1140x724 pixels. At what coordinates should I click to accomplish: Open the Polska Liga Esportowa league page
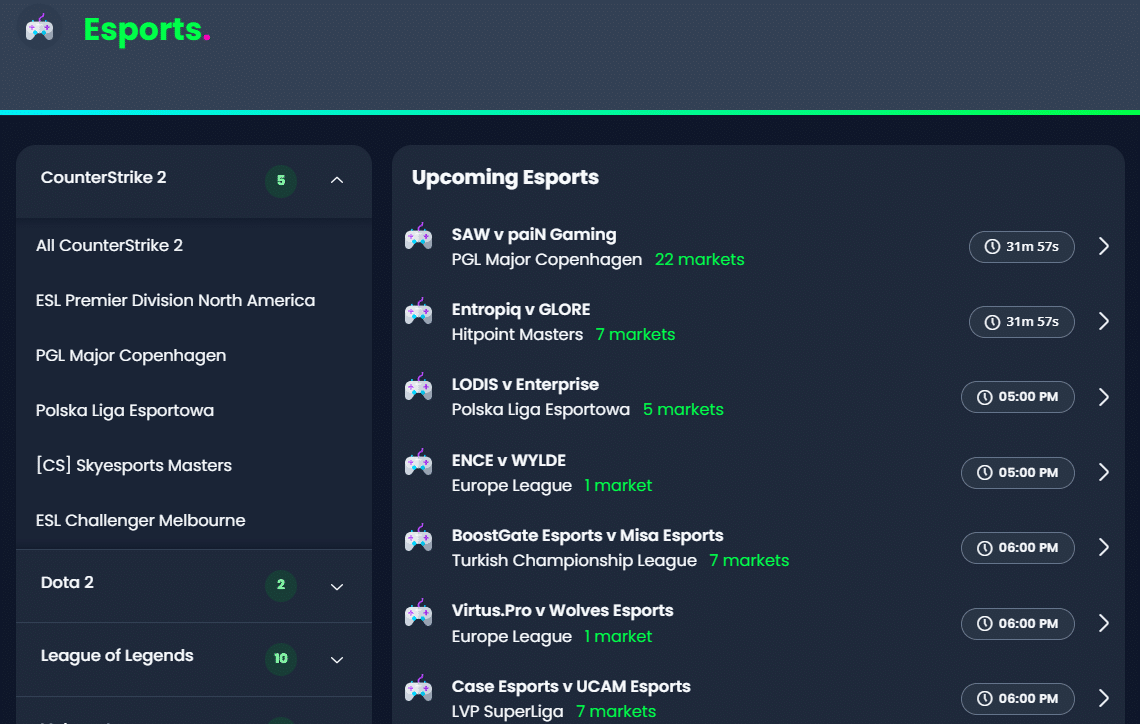point(124,410)
